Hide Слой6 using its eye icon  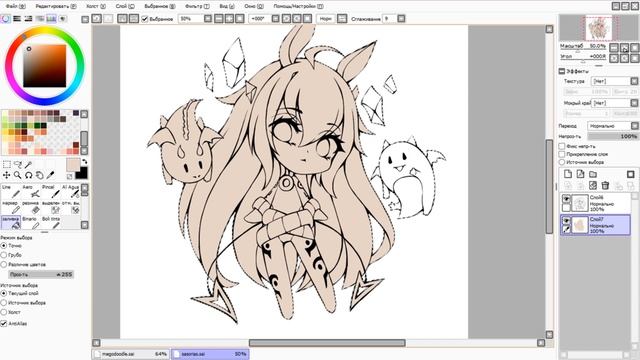(x=566, y=199)
